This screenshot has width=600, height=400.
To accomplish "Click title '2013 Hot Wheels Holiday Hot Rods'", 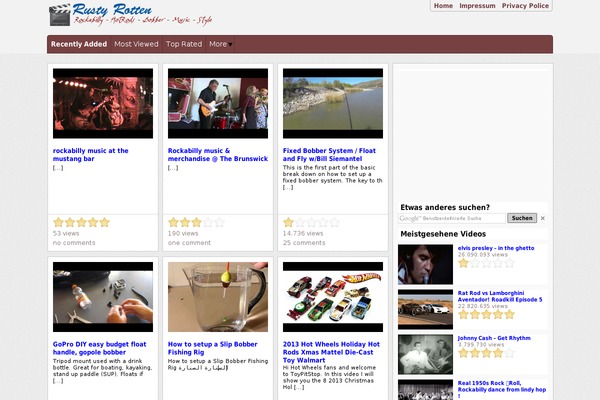I will pos(331,352).
